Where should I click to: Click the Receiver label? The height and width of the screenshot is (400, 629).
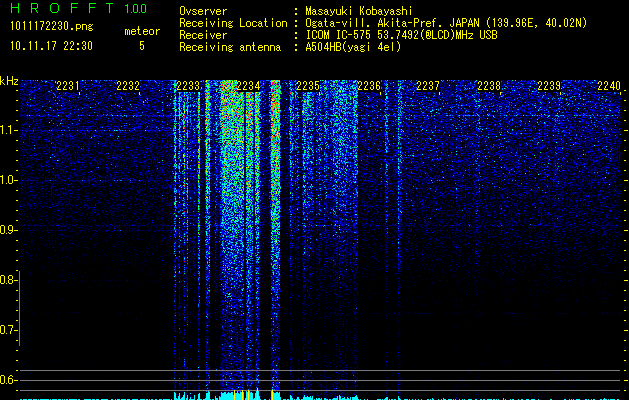[x=203, y=35]
